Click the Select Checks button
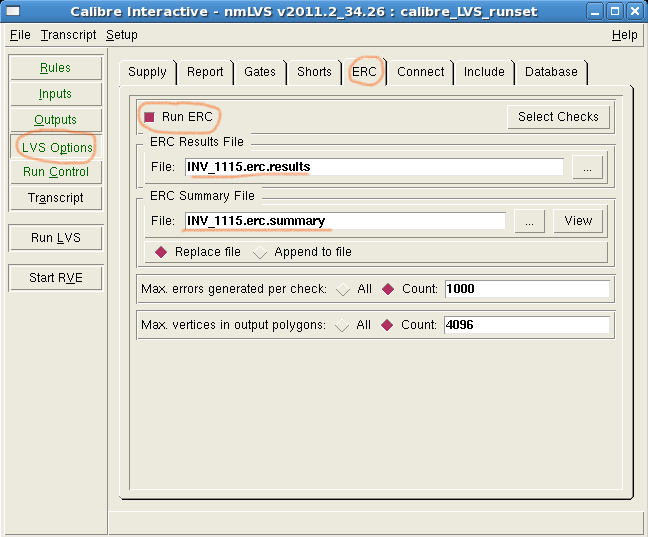The height and width of the screenshot is (537, 648). tap(558, 117)
